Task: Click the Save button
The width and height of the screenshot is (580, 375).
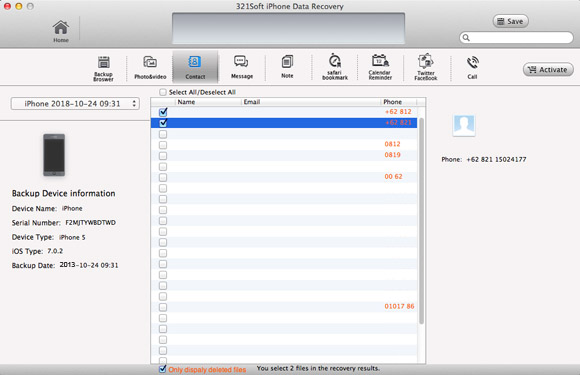Action: point(510,21)
